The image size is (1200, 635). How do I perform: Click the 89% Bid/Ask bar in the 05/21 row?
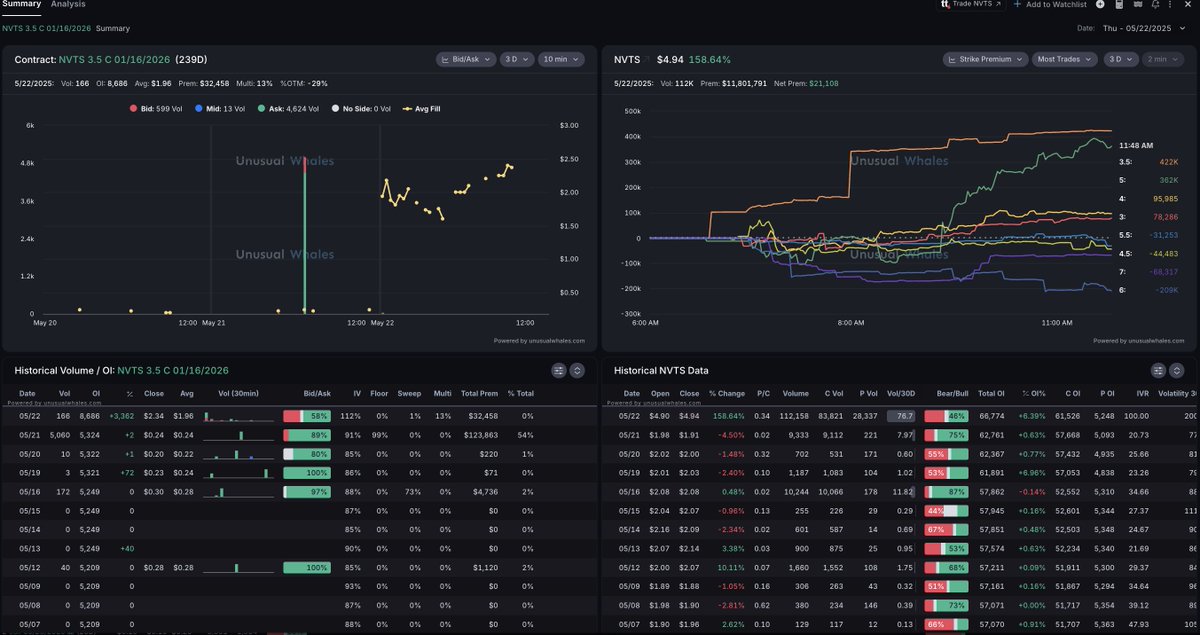tap(307, 435)
